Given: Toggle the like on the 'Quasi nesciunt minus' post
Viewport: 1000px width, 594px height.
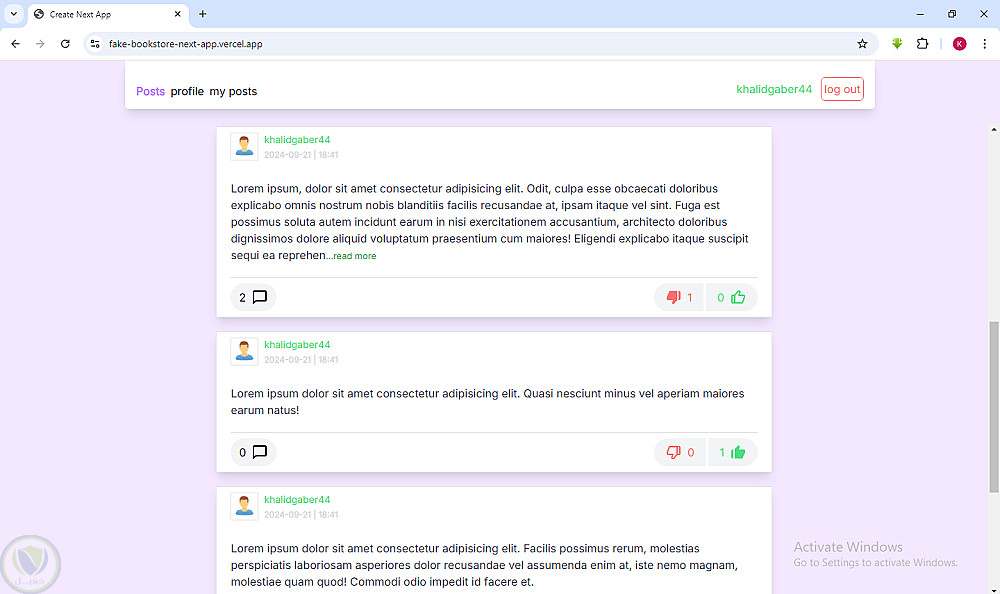Looking at the screenshot, I should pos(732,452).
